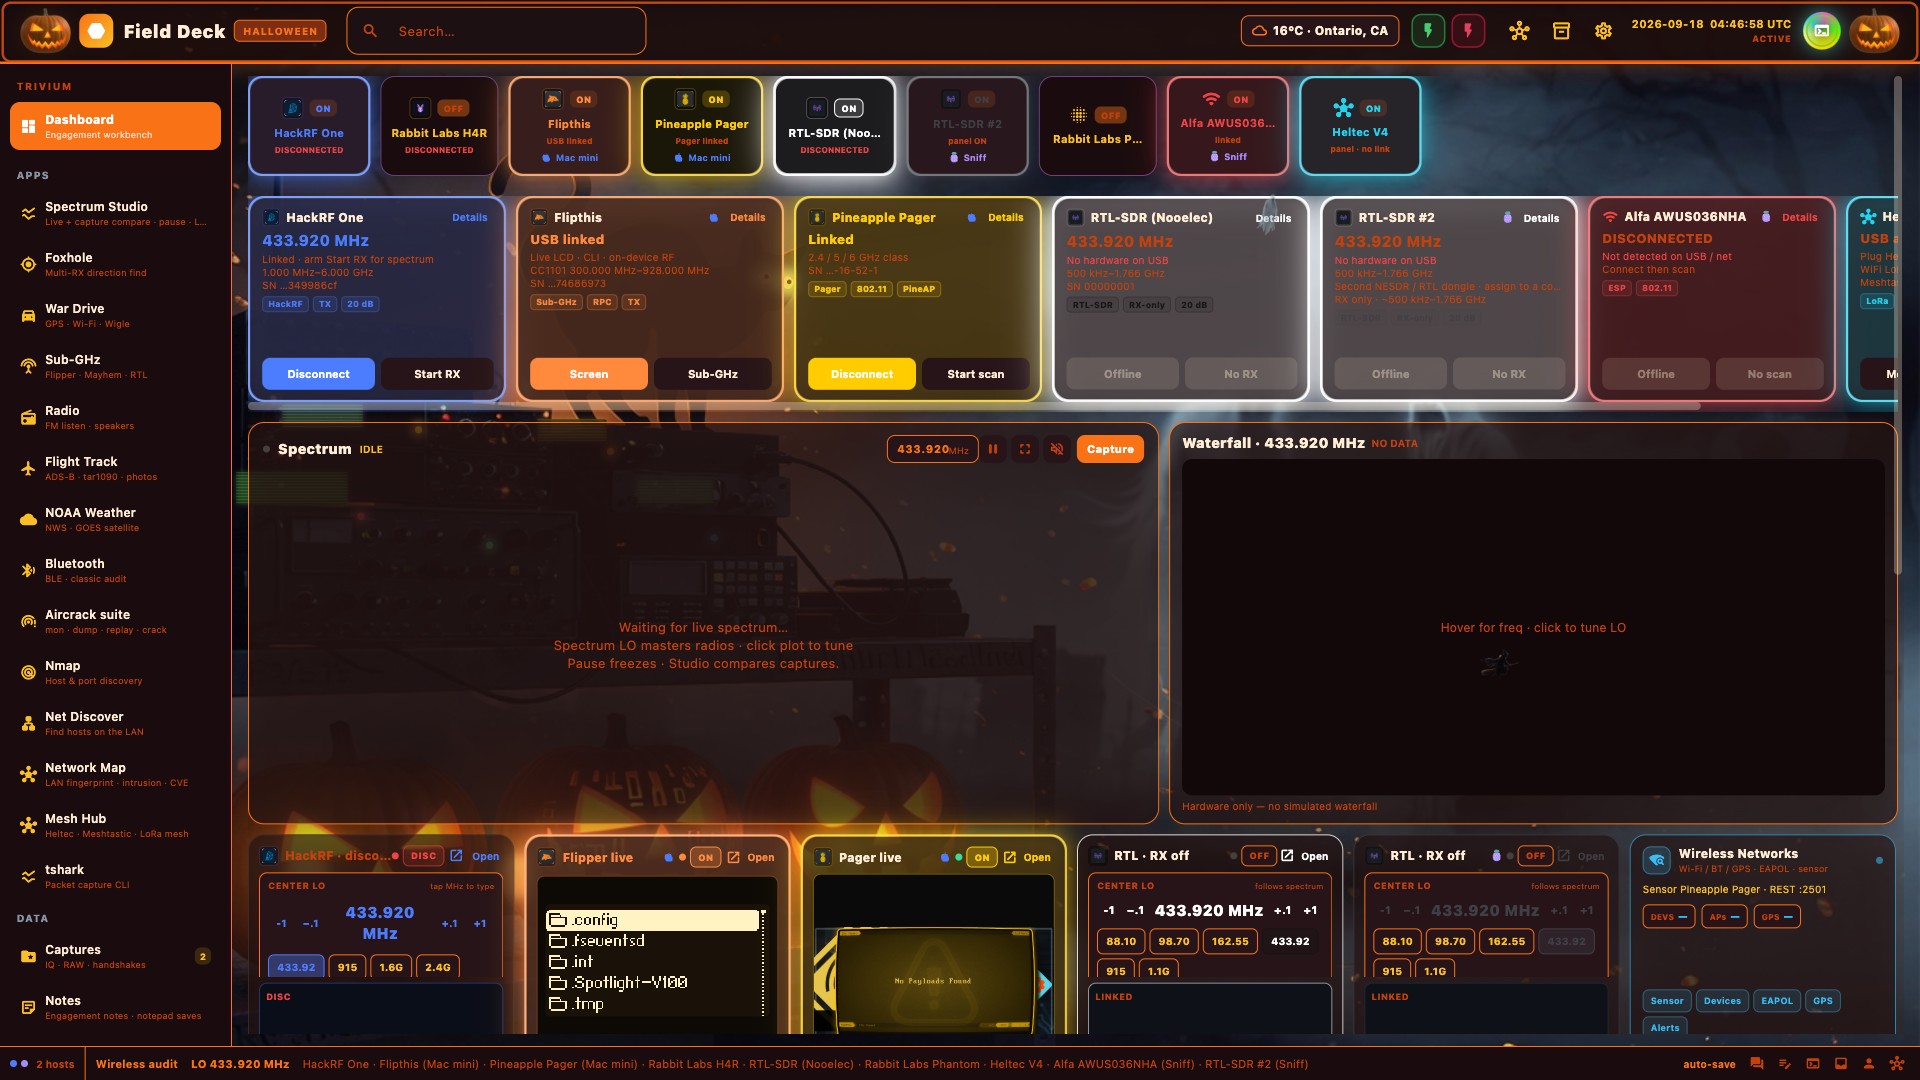This screenshot has height=1080, width=1920.
Task: Click the red lightning bolt button
Action: point(1468,31)
